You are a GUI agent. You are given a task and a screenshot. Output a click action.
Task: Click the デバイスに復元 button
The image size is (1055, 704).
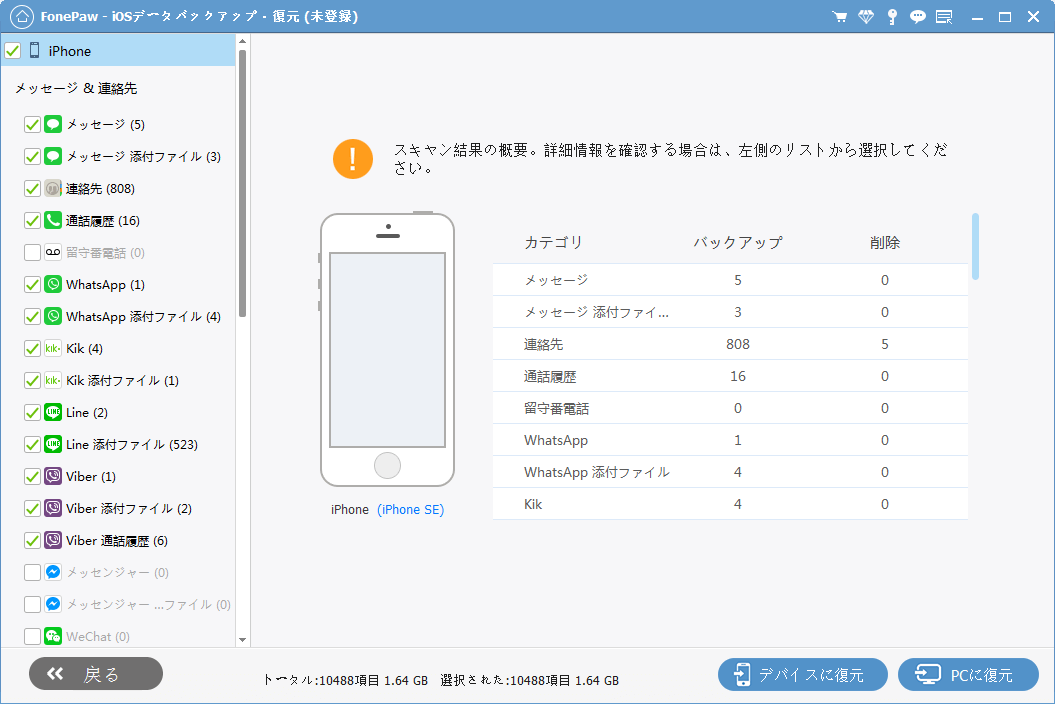coord(803,674)
